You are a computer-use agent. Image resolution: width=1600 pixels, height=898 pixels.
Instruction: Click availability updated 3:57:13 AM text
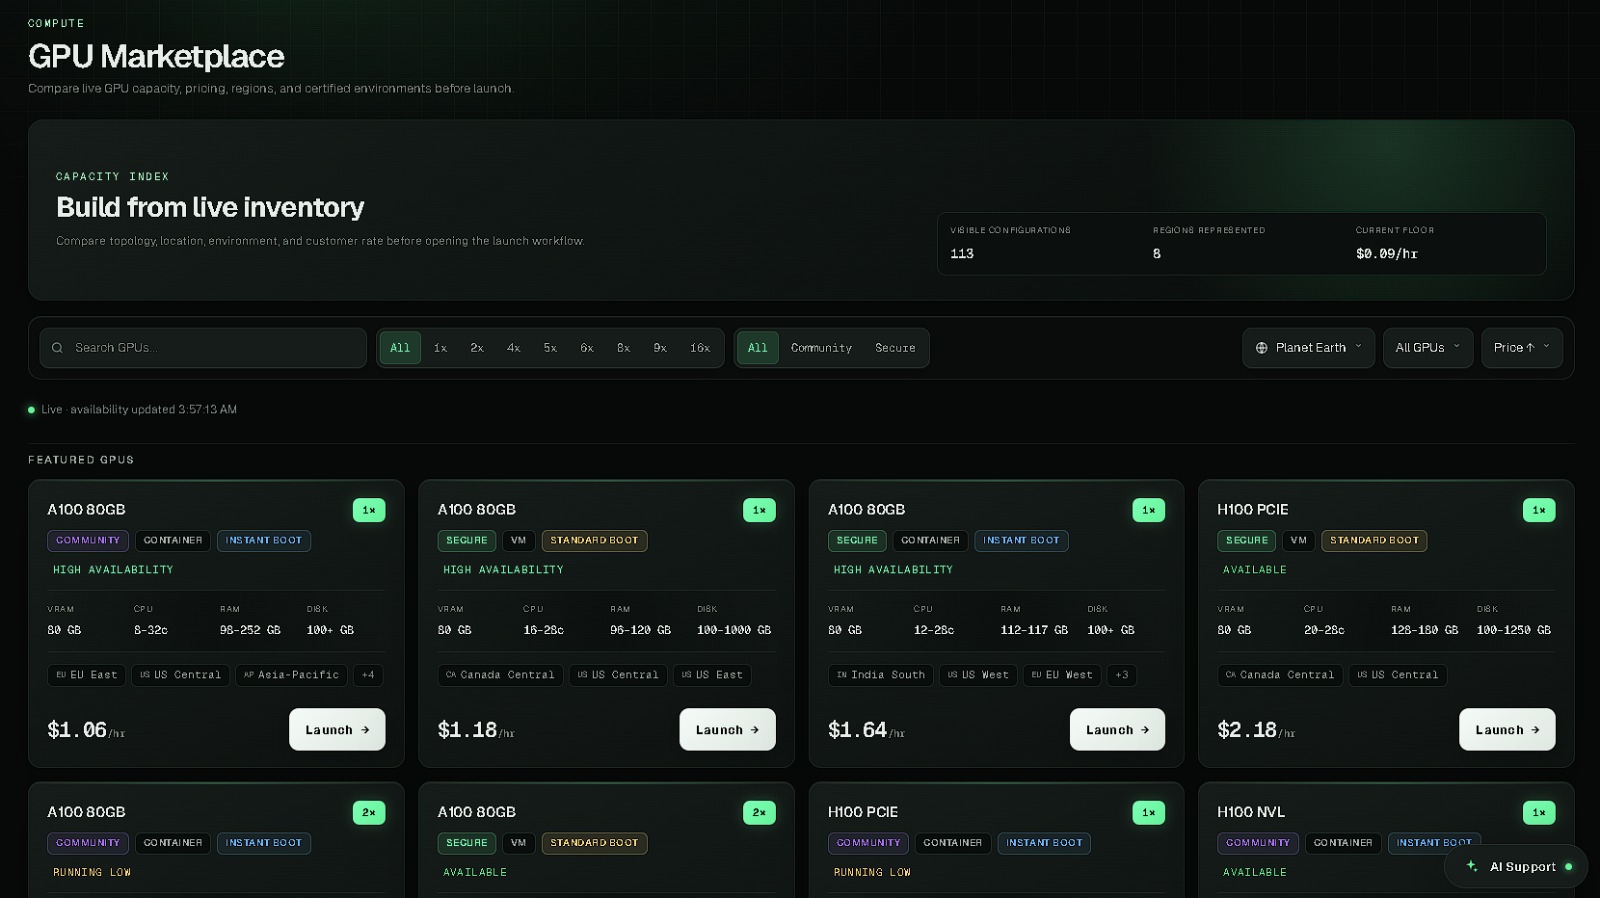pyautogui.click(x=153, y=409)
